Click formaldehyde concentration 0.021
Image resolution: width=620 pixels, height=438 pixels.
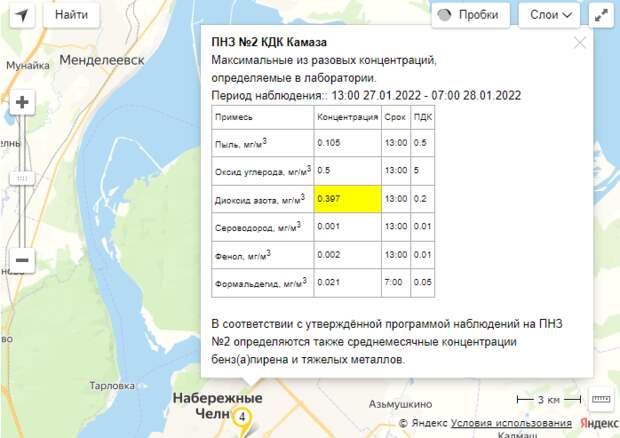pos(329,282)
